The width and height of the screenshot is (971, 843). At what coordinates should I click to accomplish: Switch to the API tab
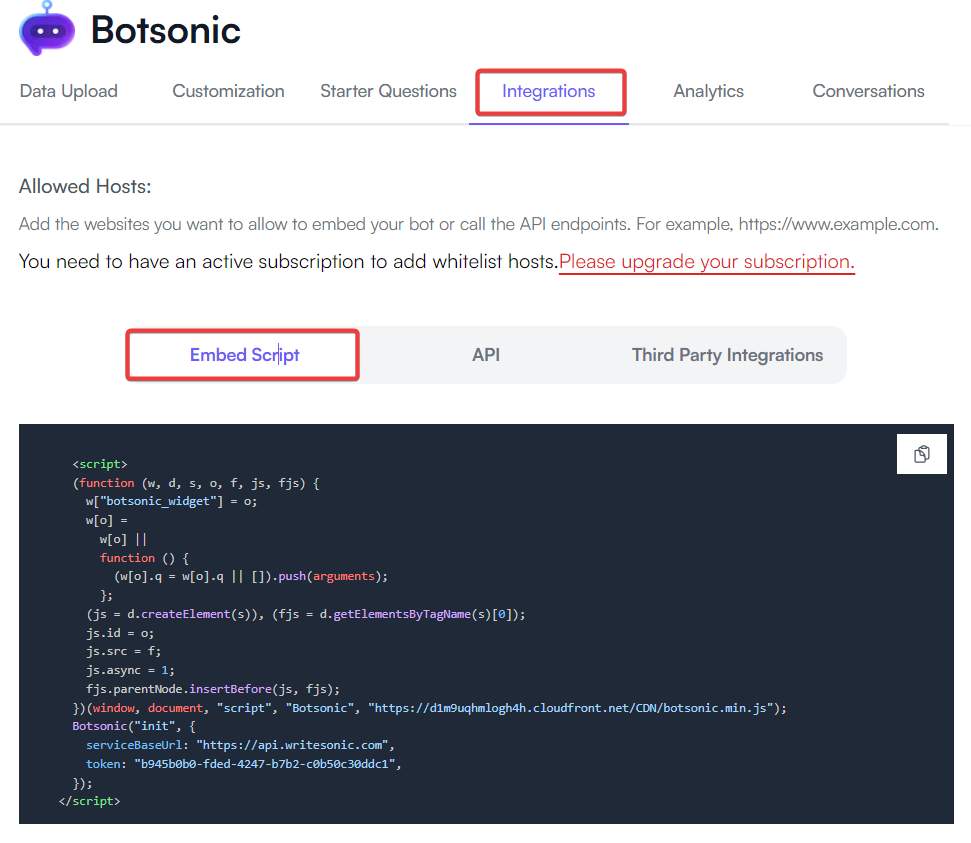click(486, 354)
